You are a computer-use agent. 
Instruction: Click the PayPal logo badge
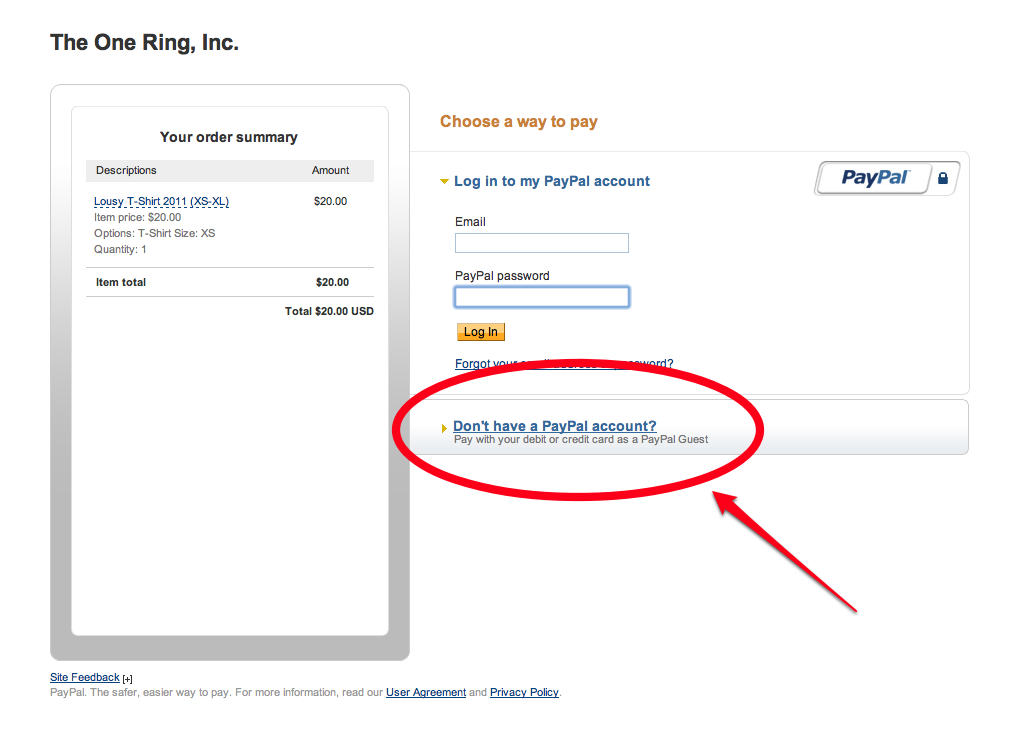pos(874,178)
